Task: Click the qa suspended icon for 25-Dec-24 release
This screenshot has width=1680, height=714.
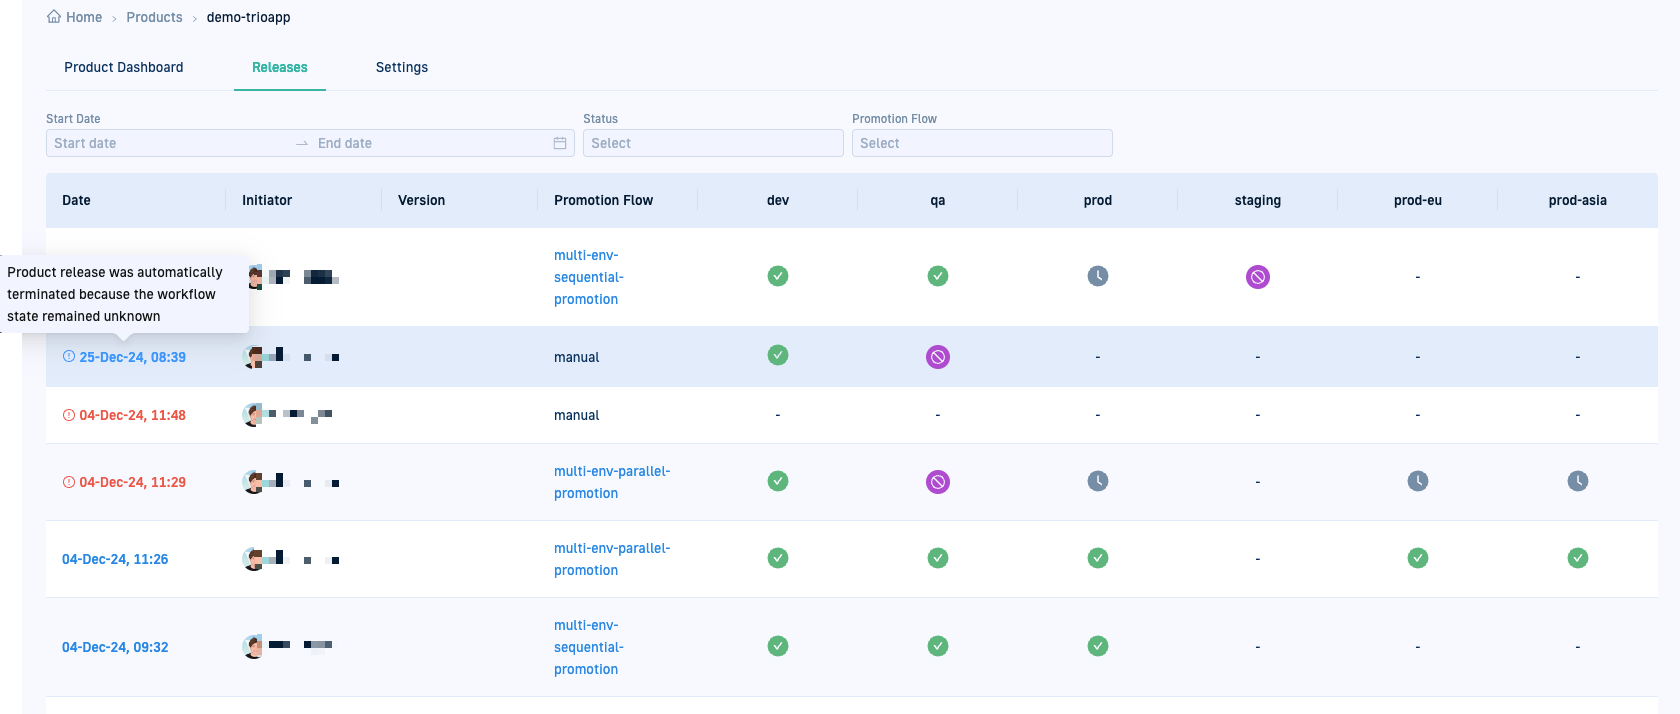Action: point(937,357)
